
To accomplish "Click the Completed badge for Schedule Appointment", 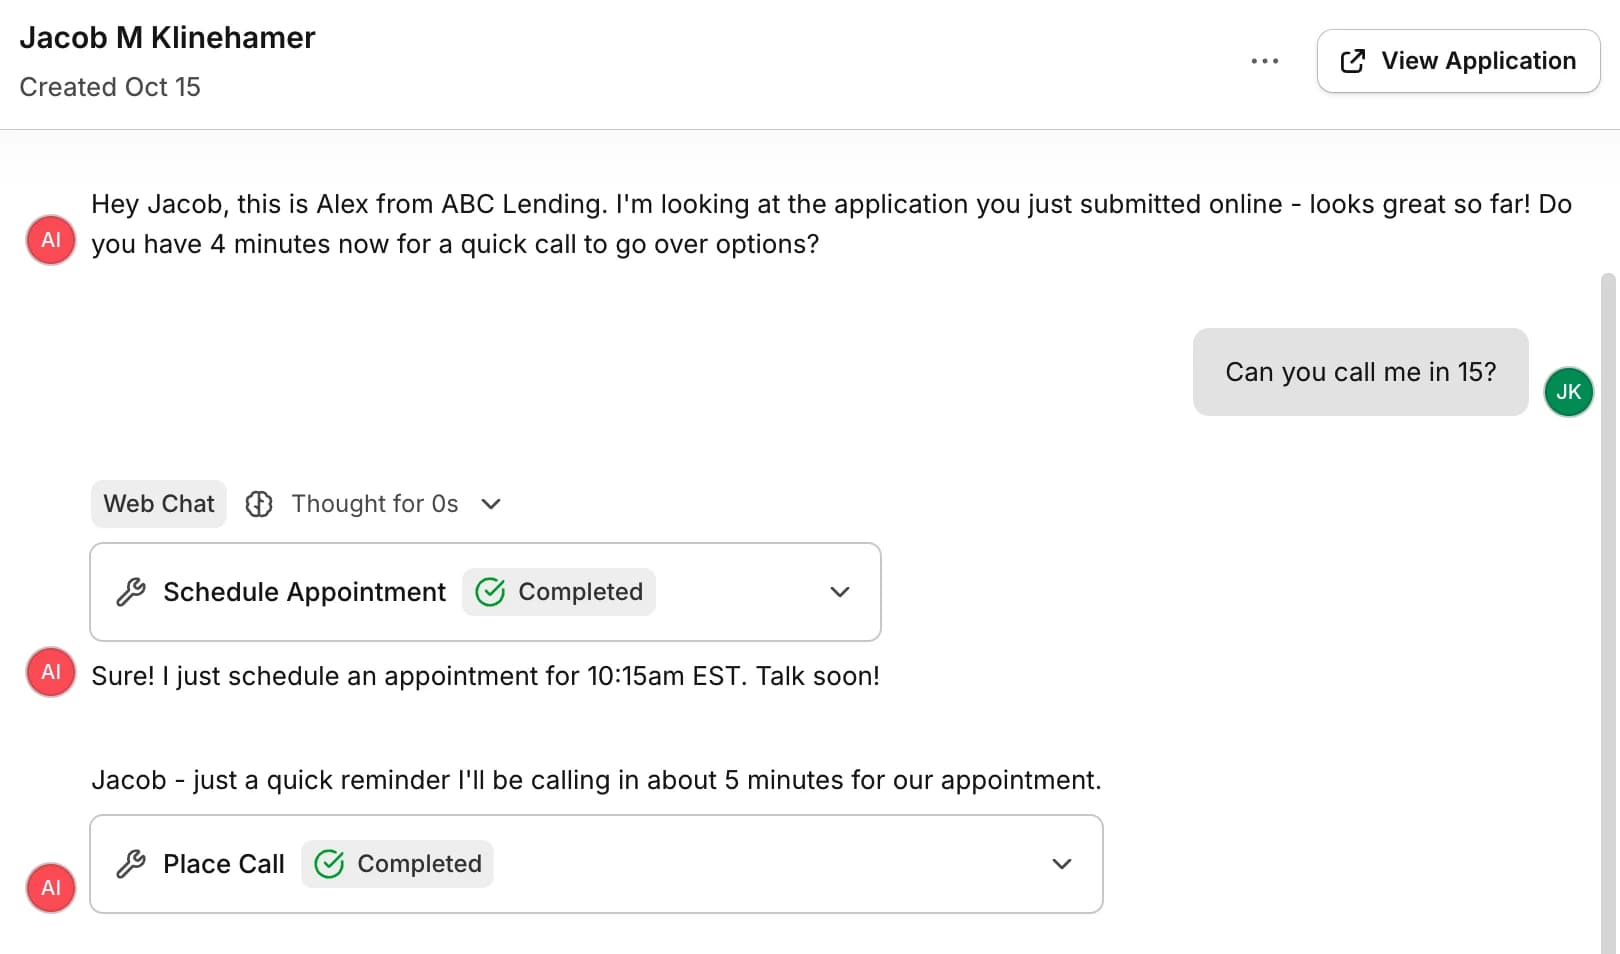I will point(559,592).
